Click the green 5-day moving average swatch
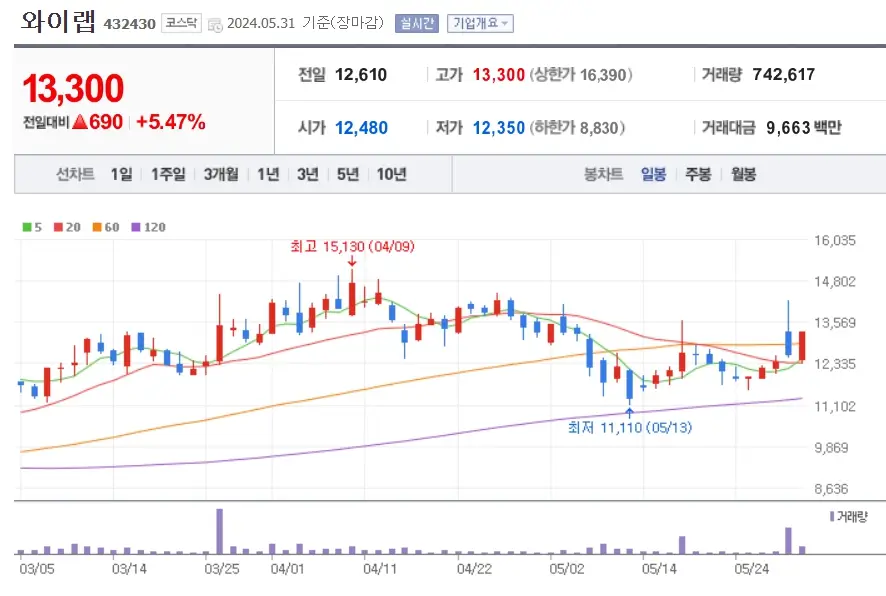886x596 pixels. pos(27,227)
